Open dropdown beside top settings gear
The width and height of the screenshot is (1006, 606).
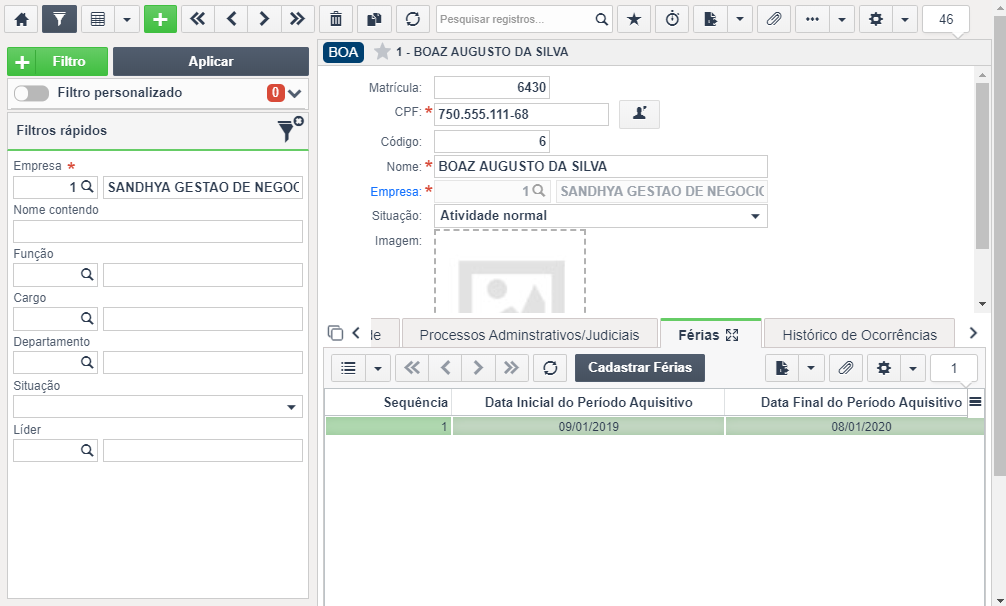pyautogui.click(x=905, y=19)
